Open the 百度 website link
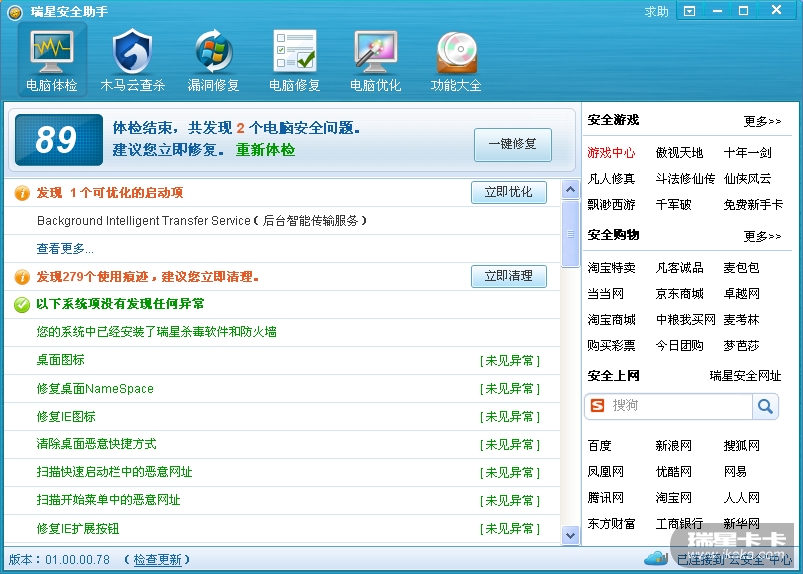Viewport: 803px width, 574px height. pyautogui.click(x=599, y=446)
